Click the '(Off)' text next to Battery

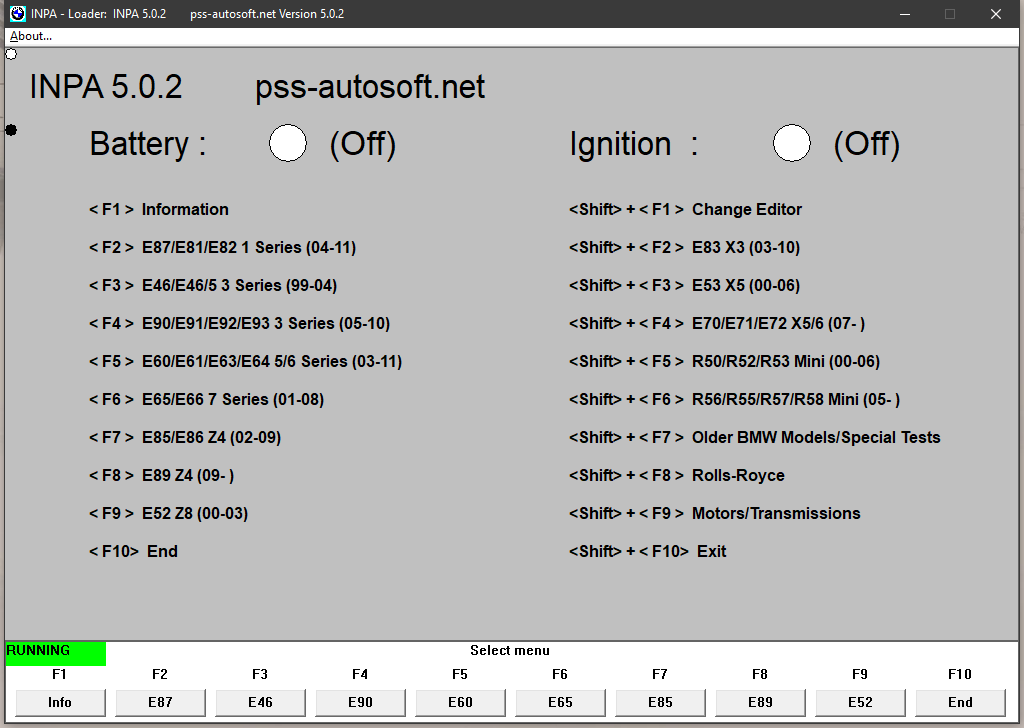coord(363,144)
